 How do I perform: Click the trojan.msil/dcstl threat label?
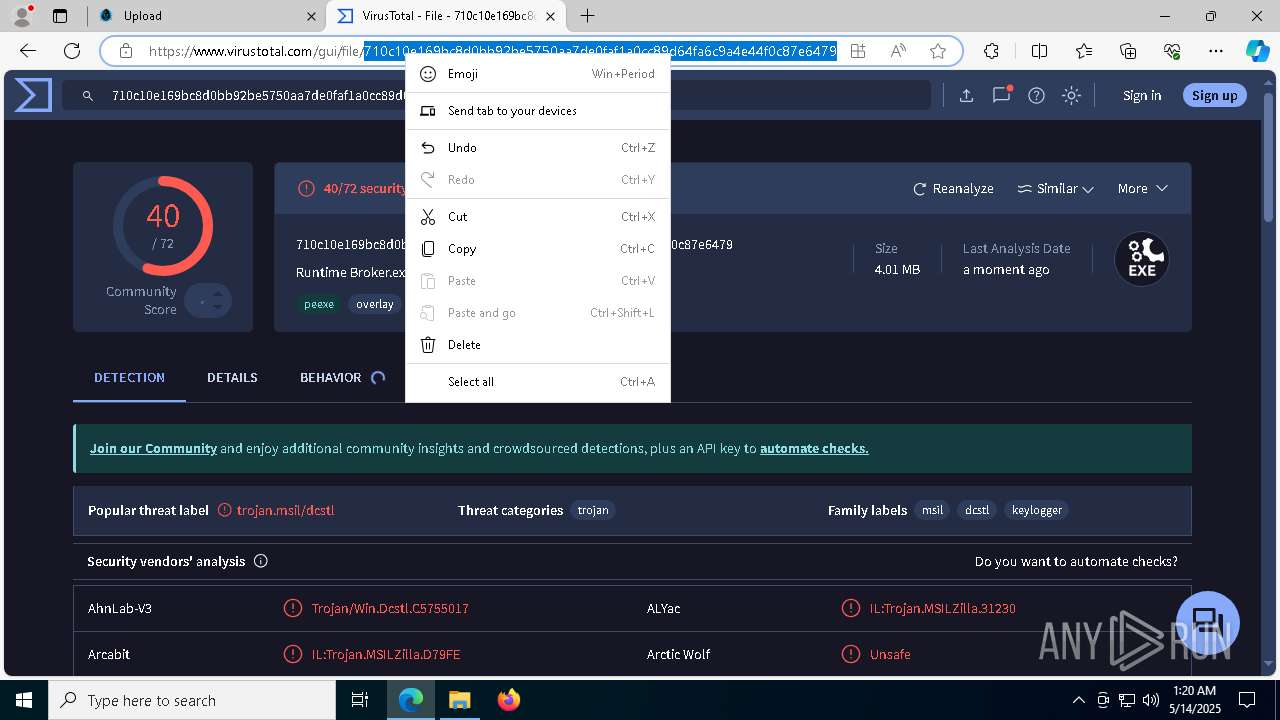point(285,510)
